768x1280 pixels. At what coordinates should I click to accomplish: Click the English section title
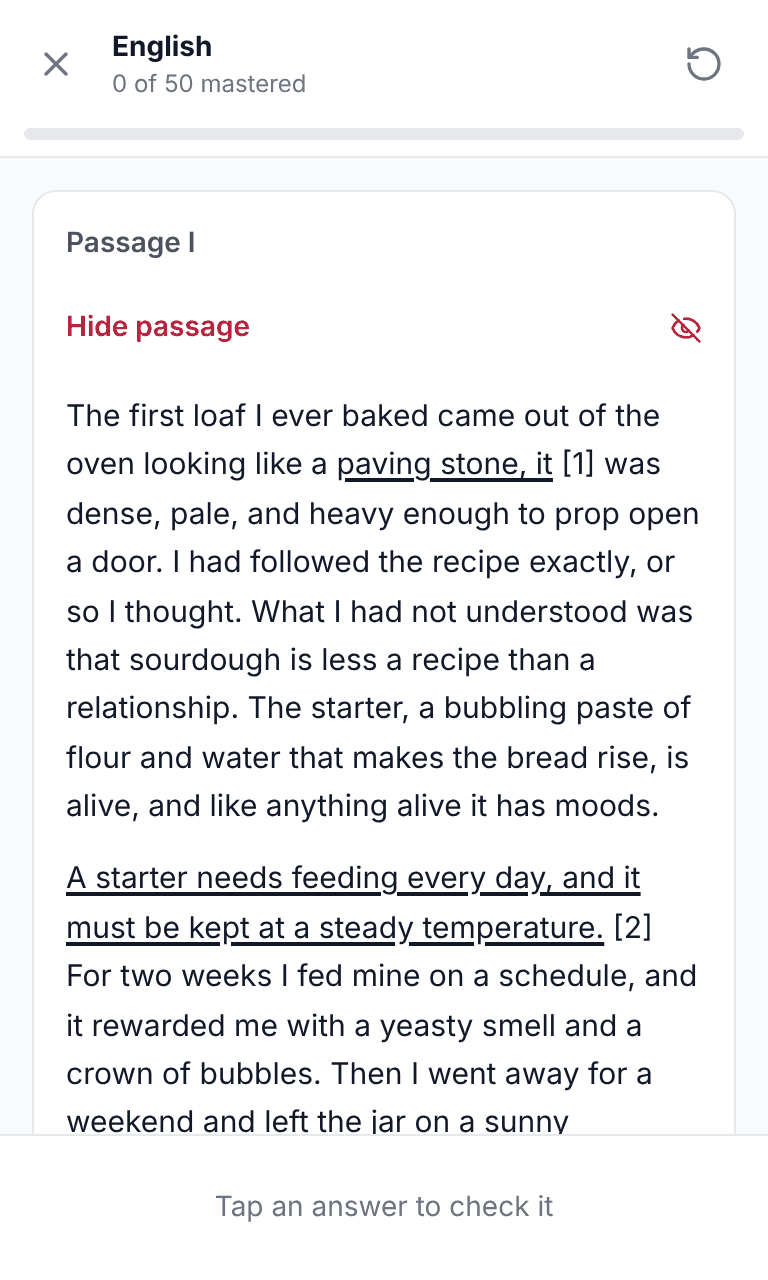(162, 47)
